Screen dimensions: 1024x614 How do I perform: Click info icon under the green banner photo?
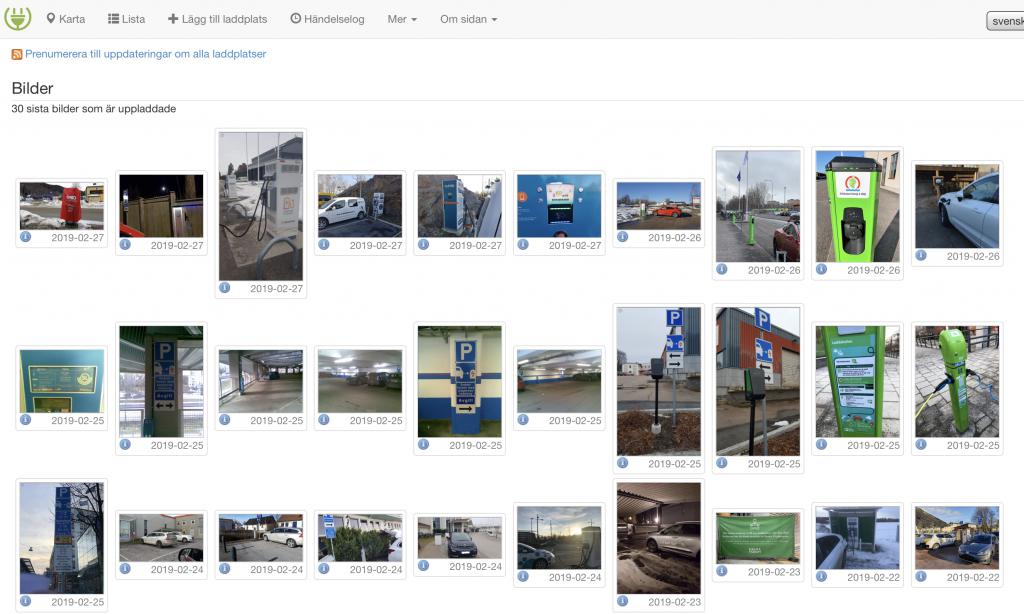(721, 571)
